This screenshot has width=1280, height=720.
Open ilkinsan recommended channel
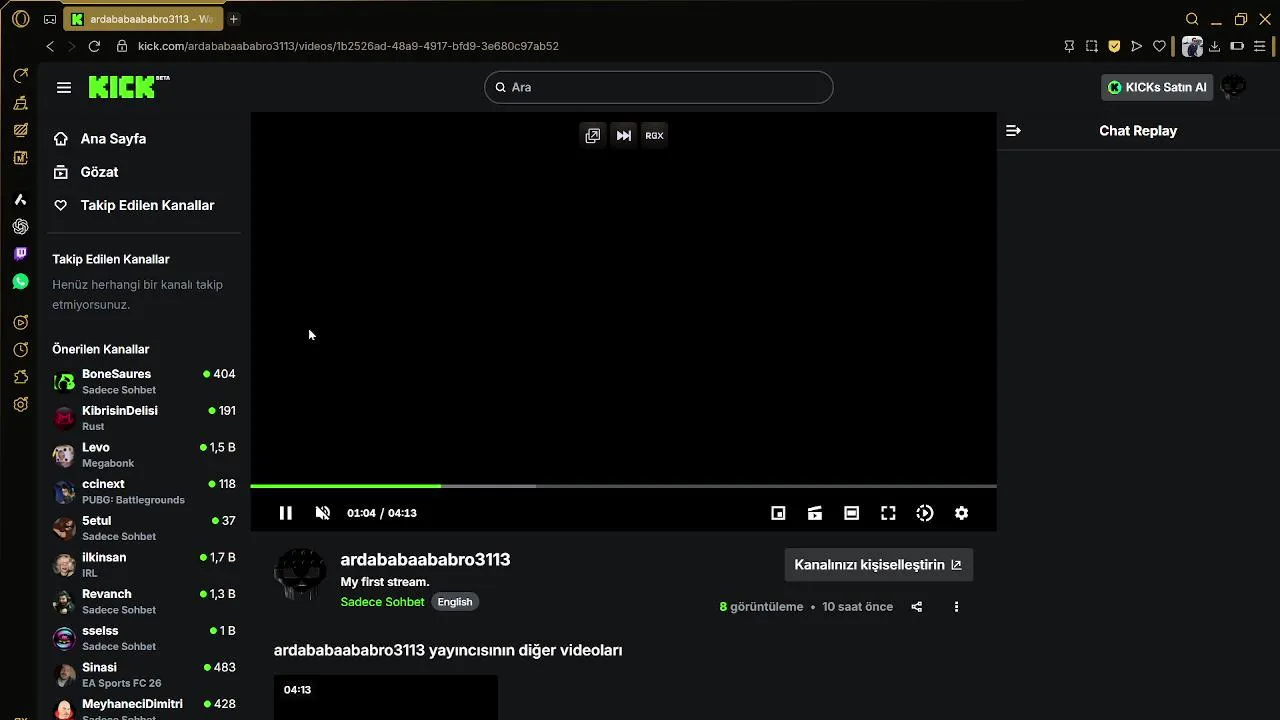pyautogui.click(x=144, y=565)
